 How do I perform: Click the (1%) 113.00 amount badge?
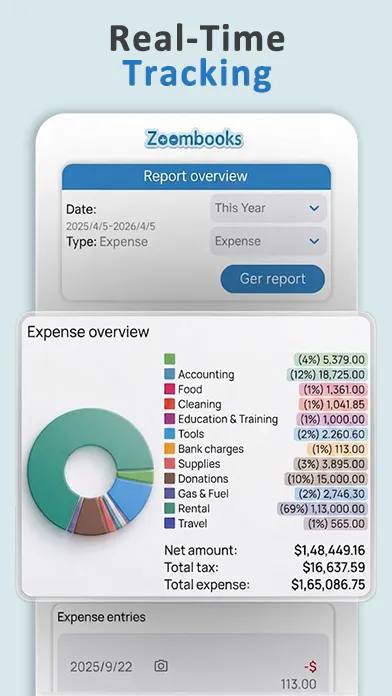338,449
